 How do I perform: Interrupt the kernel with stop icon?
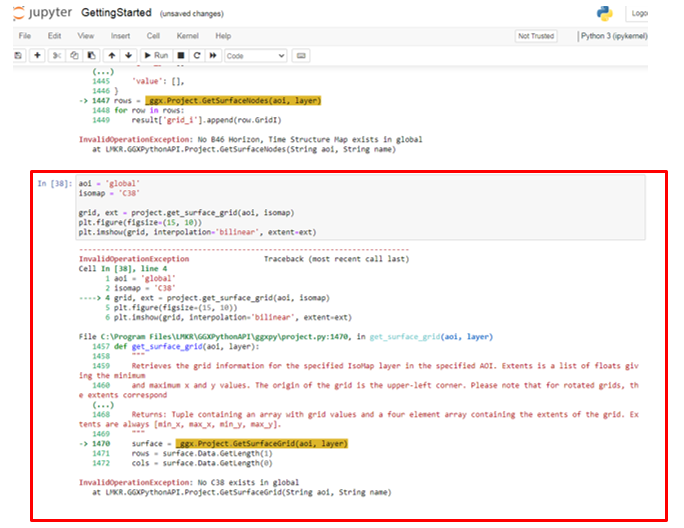pyautogui.click(x=181, y=55)
